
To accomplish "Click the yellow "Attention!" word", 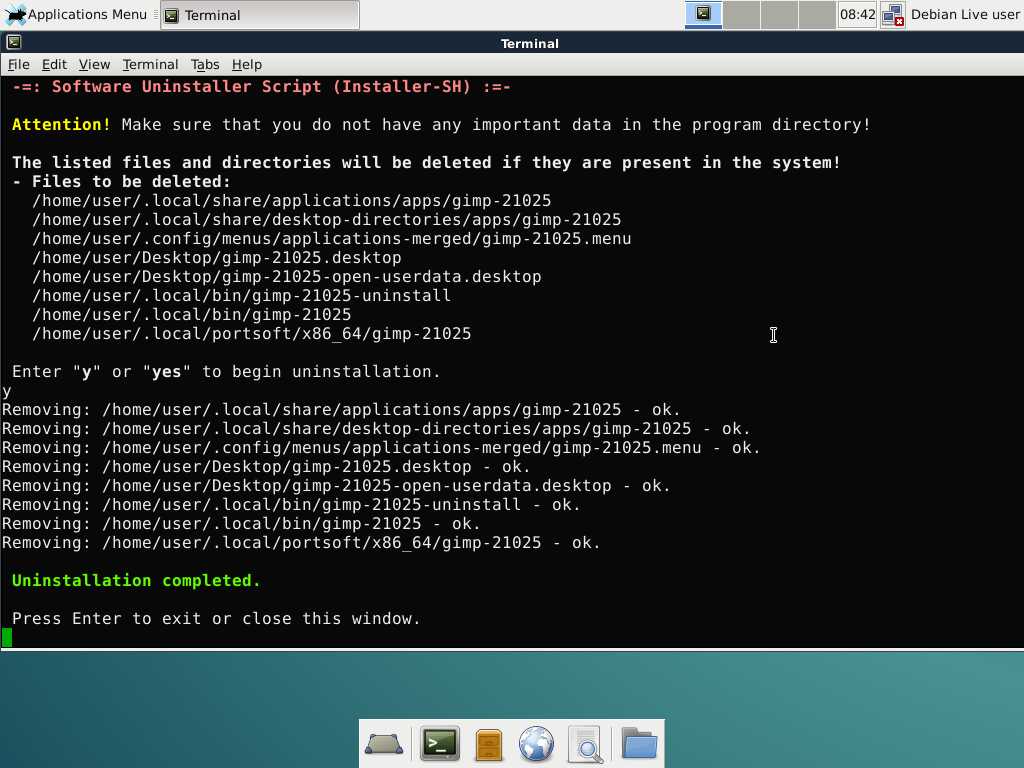I will pos(61,125).
